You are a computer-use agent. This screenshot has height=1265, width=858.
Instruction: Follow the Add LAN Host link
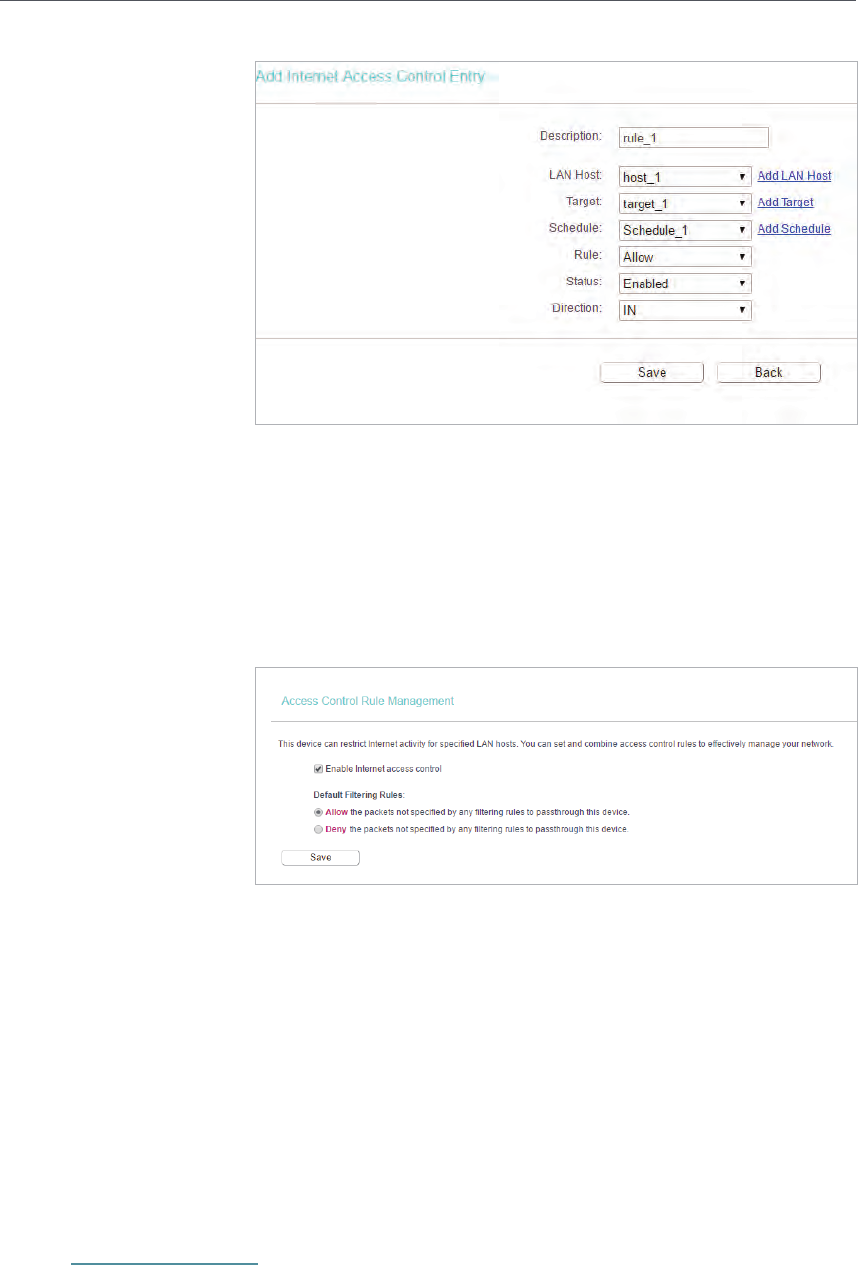click(794, 176)
